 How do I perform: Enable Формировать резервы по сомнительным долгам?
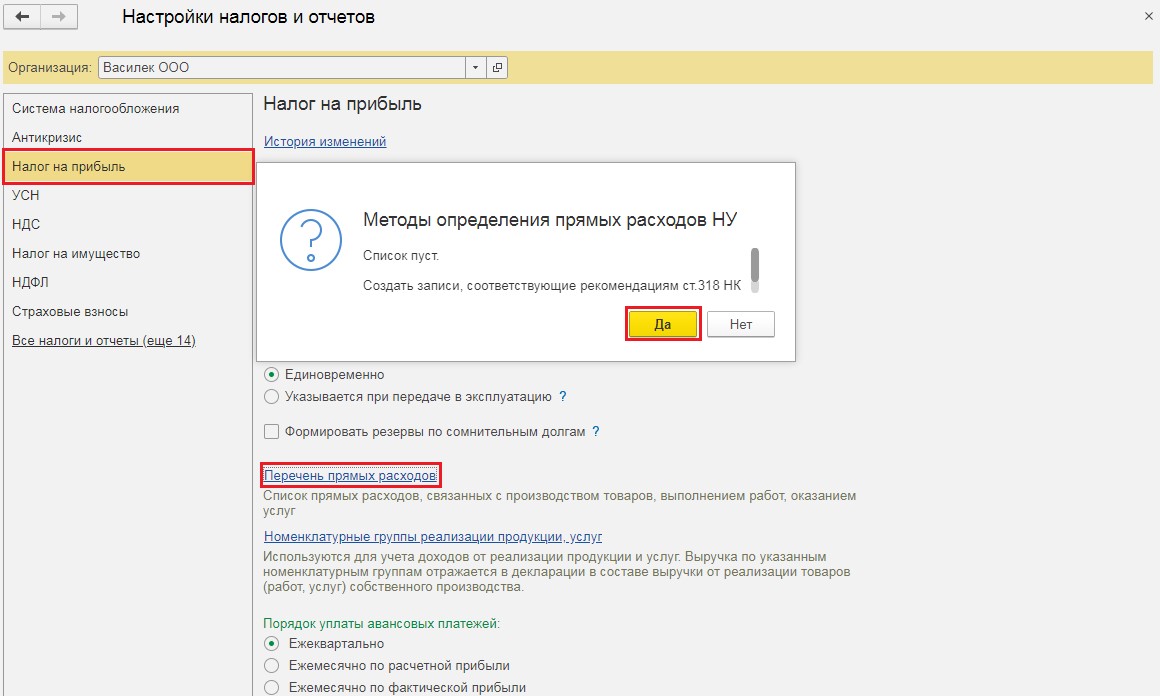point(271,432)
